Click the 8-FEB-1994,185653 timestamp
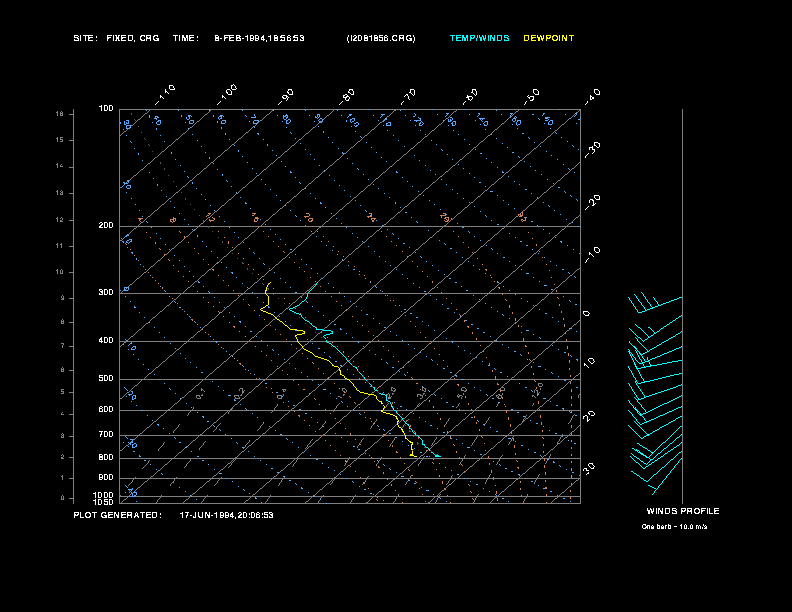The width and height of the screenshot is (792, 612). pos(259,38)
